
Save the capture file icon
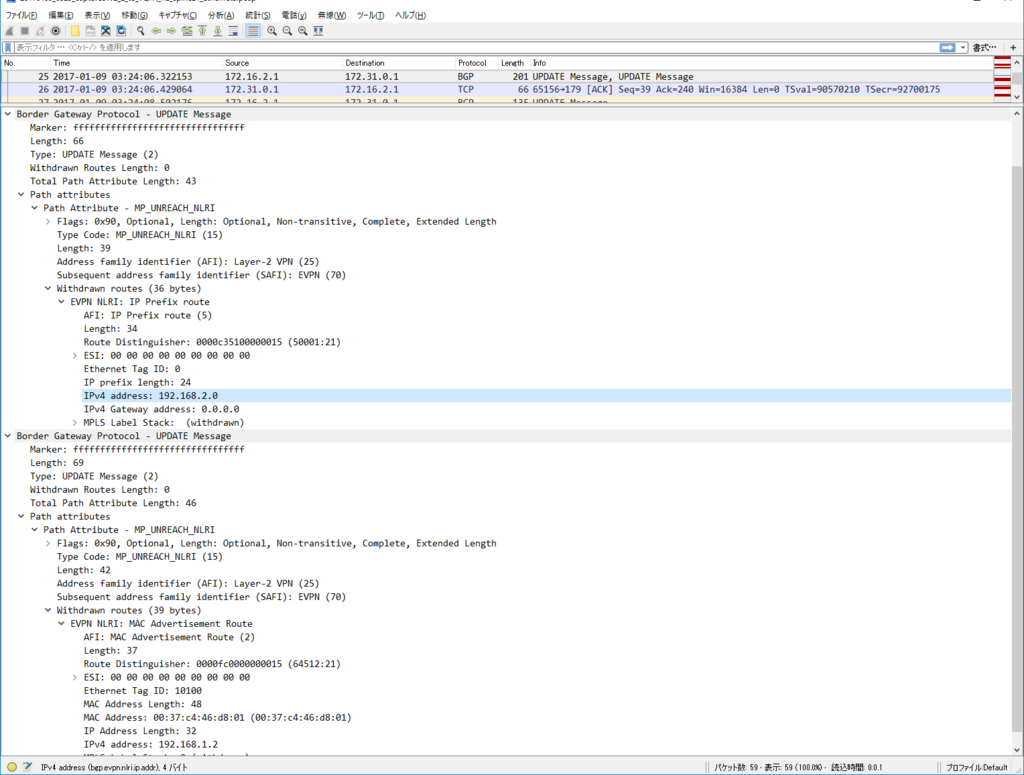[90, 31]
